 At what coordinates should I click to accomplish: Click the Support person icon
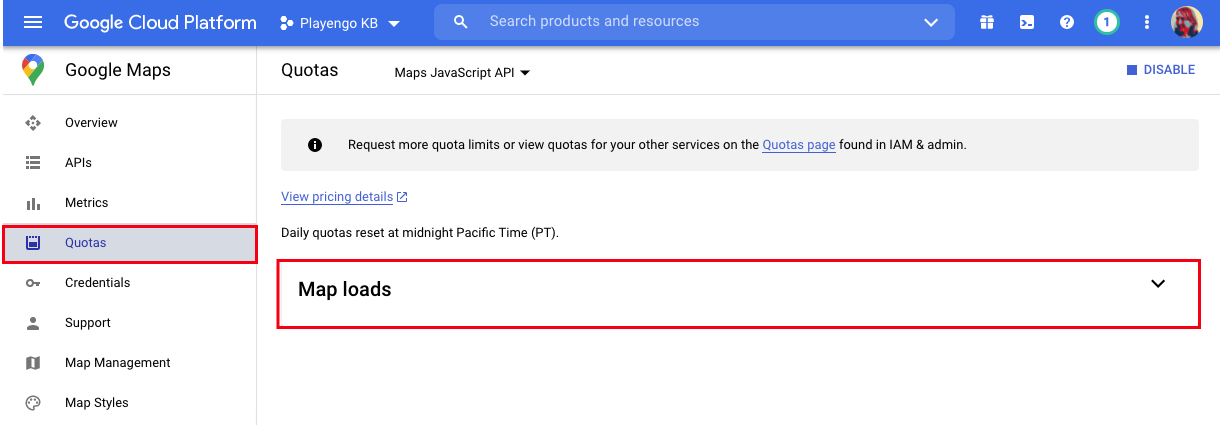click(33, 323)
